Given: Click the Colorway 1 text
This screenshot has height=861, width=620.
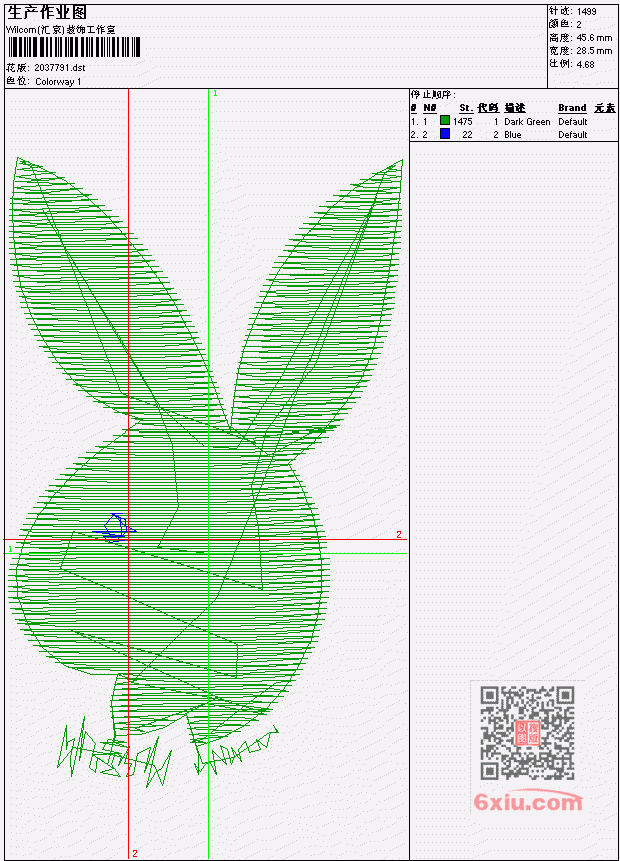Looking at the screenshot, I should tap(58, 82).
